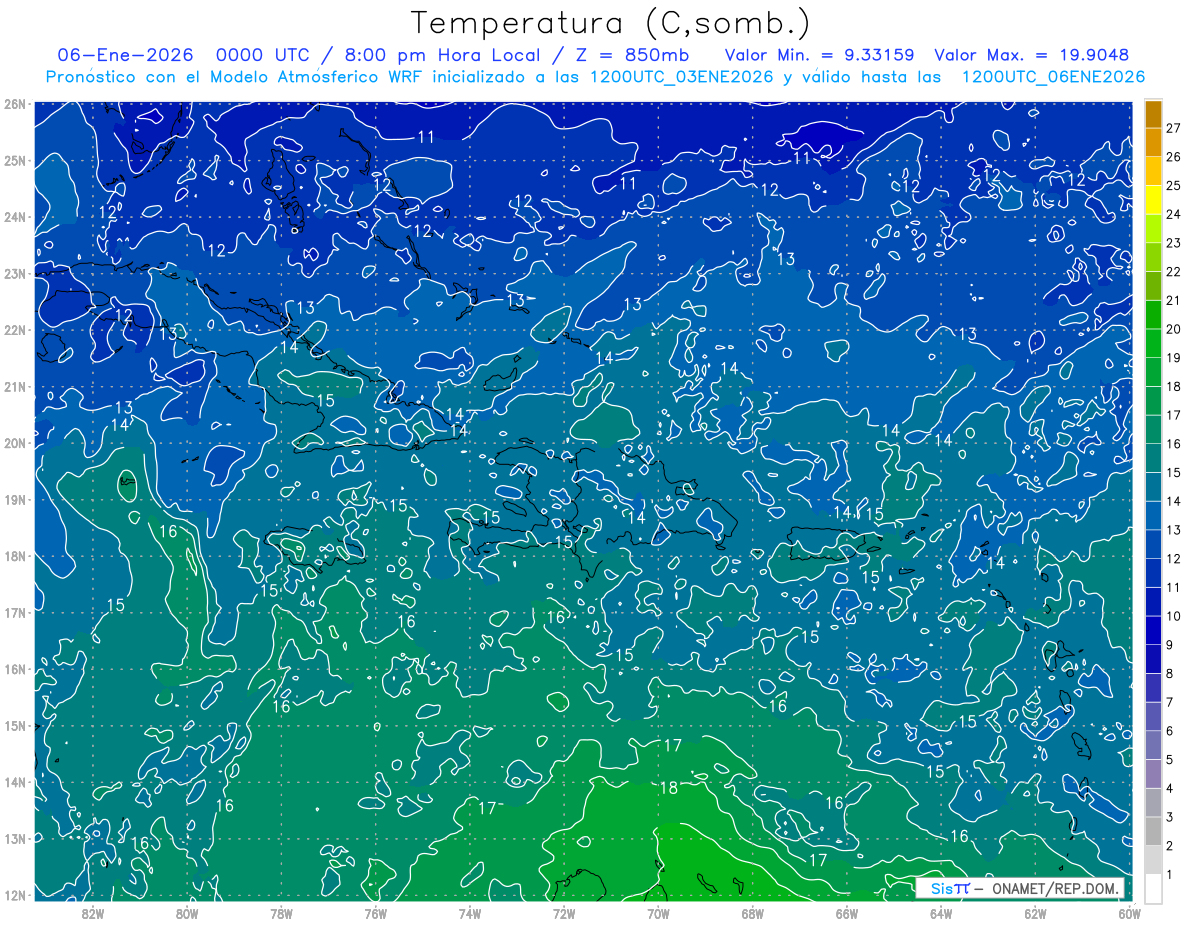This screenshot has width=1200, height=927.
Task: Click the 19N latitude axis label
Action: coord(15,499)
